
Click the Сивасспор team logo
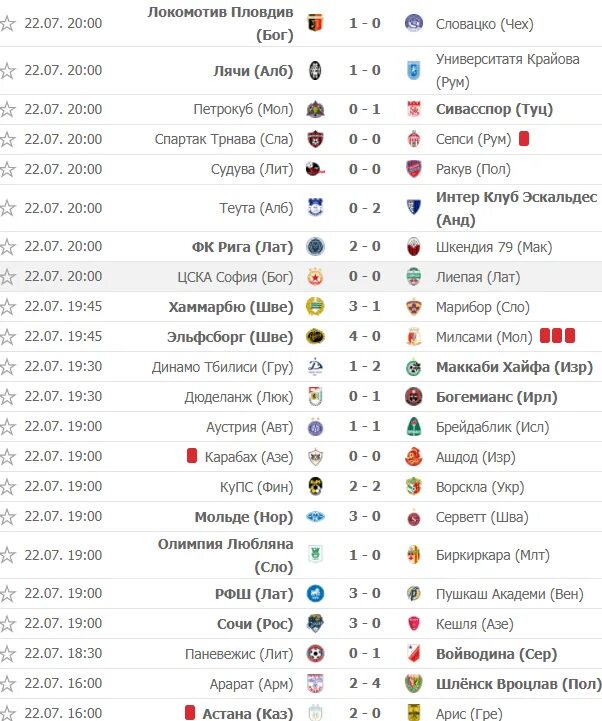pos(414,109)
